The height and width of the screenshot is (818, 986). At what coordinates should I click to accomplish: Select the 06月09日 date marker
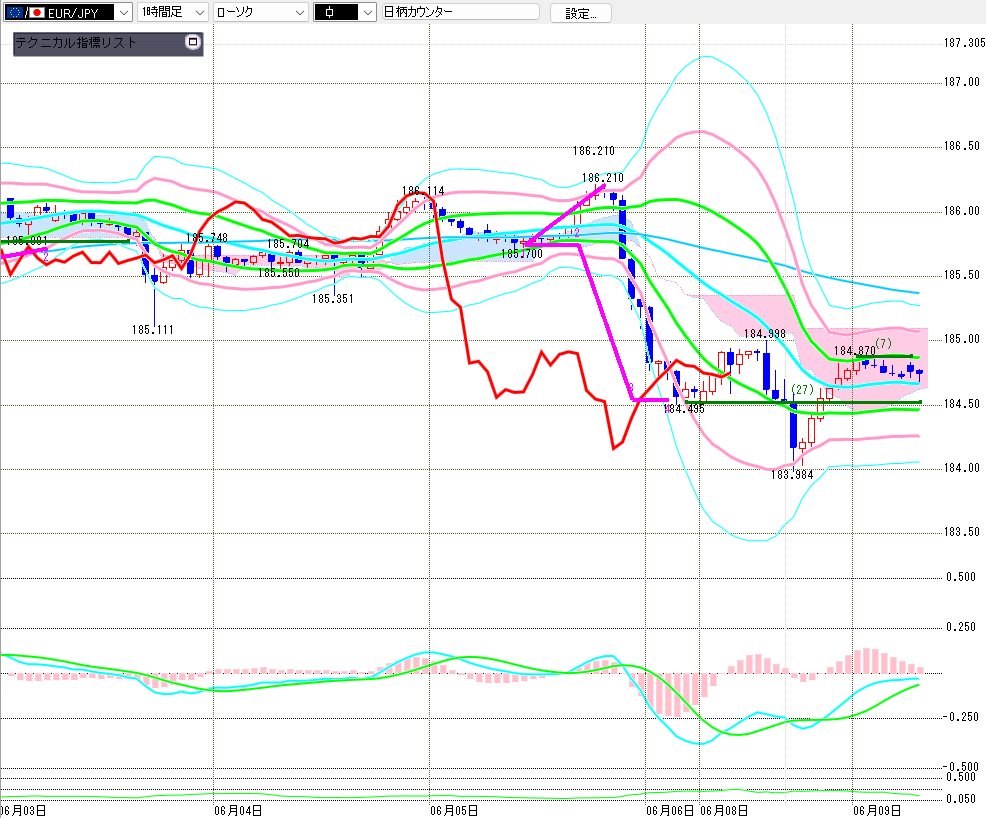[877, 810]
